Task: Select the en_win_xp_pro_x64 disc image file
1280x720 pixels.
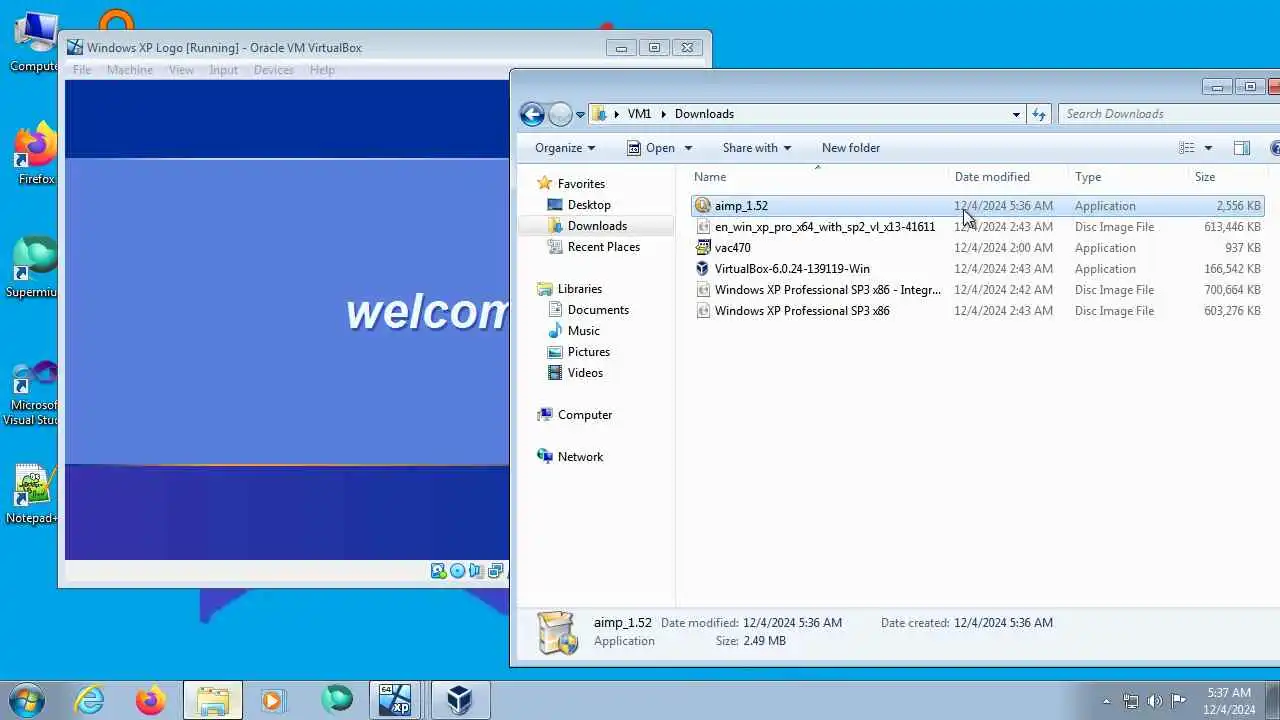Action: (x=978, y=227)
